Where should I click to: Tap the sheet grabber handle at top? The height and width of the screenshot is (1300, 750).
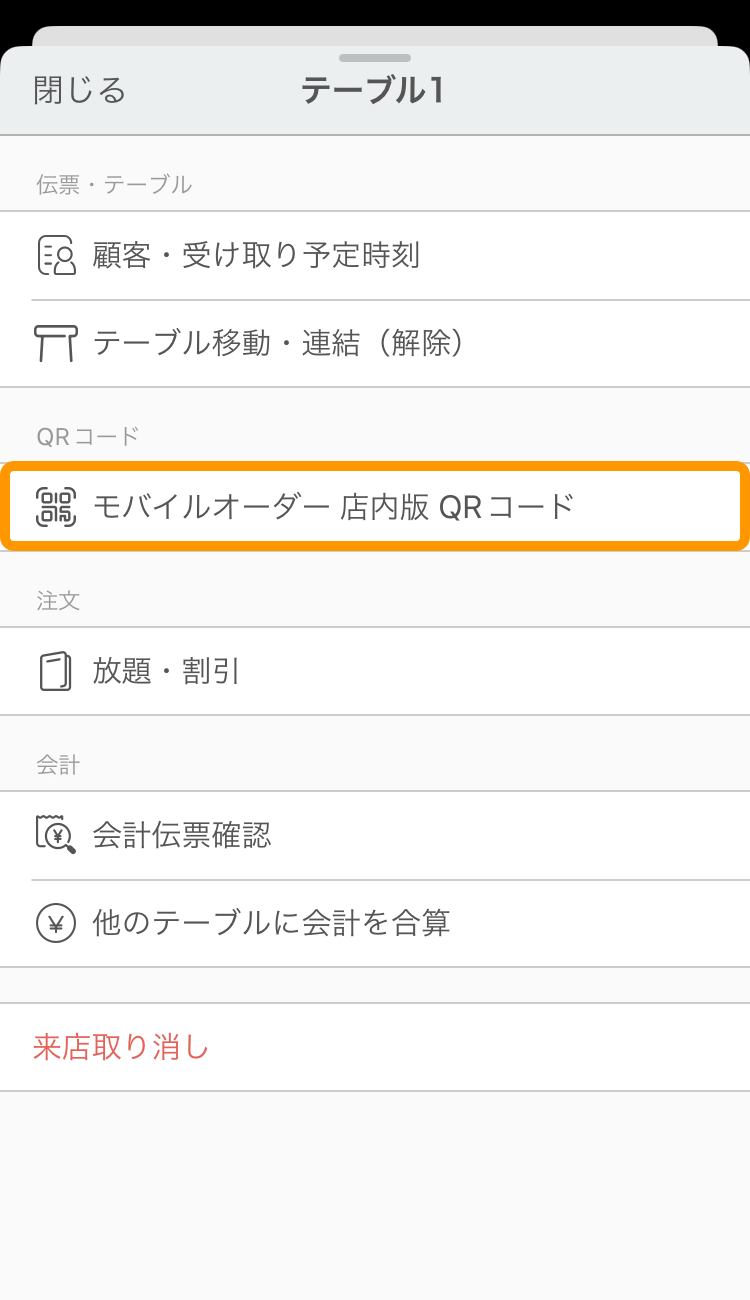click(375, 58)
